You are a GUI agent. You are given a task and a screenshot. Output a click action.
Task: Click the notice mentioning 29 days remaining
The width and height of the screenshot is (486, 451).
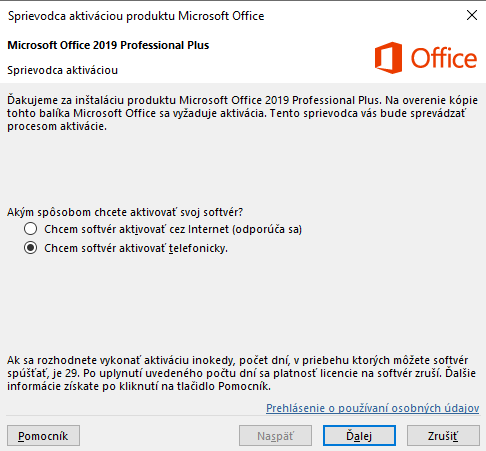(x=241, y=373)
